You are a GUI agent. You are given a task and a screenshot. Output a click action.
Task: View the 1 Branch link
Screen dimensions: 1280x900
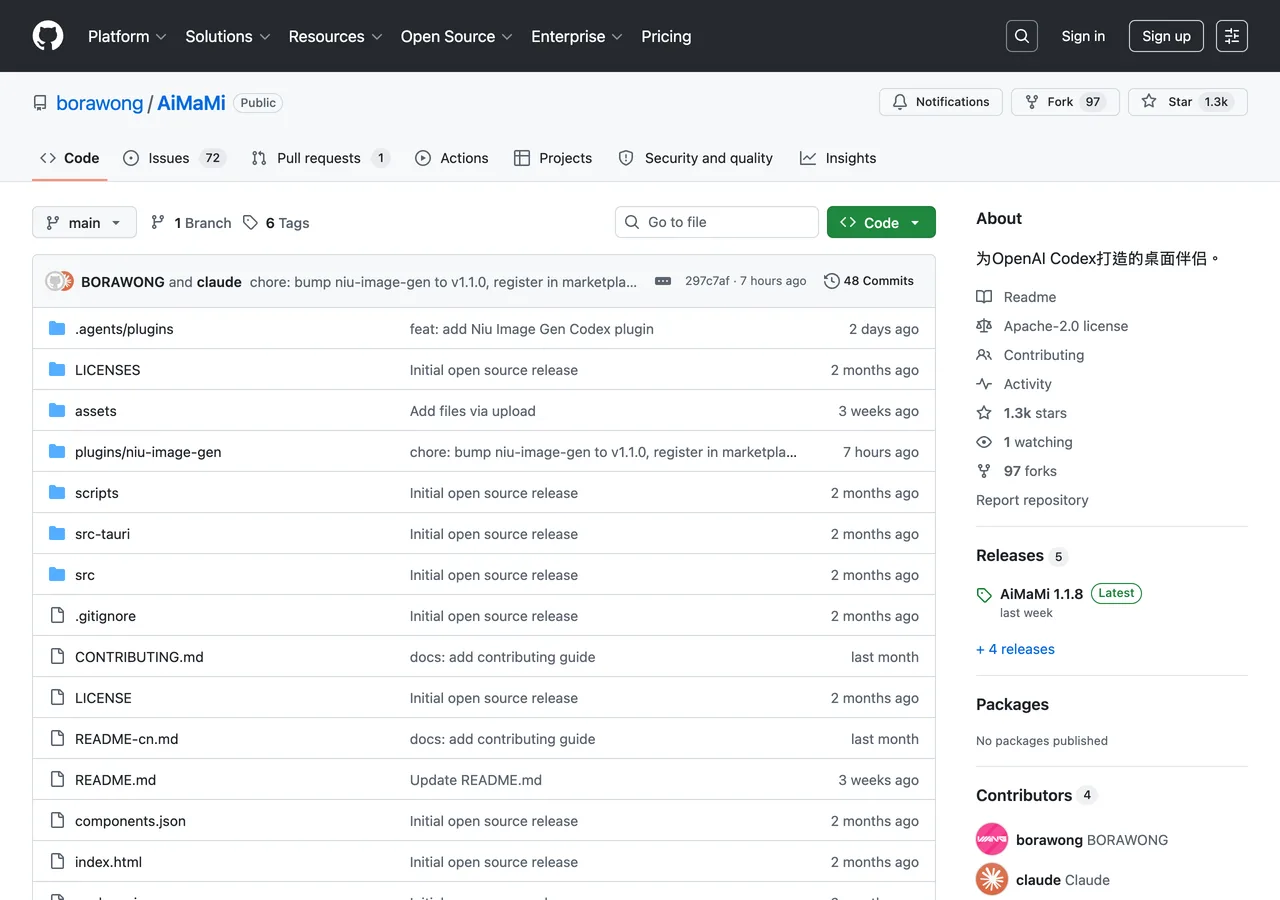[x=191, y=223]
